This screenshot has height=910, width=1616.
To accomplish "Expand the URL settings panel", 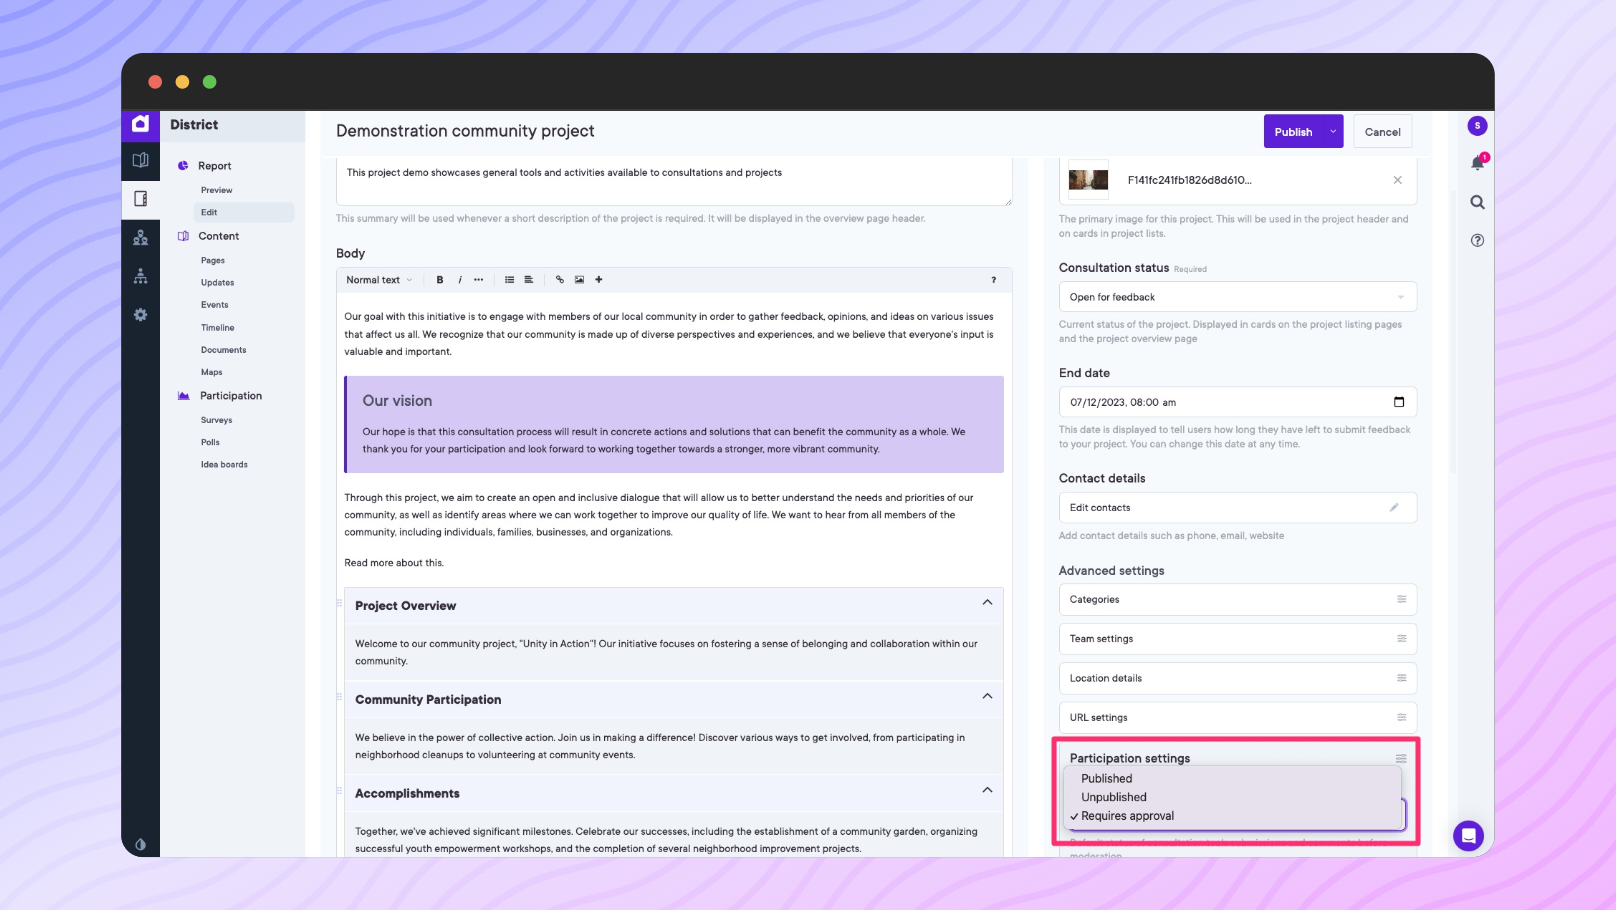I will pyautogui.click(x=1237, y=718).
